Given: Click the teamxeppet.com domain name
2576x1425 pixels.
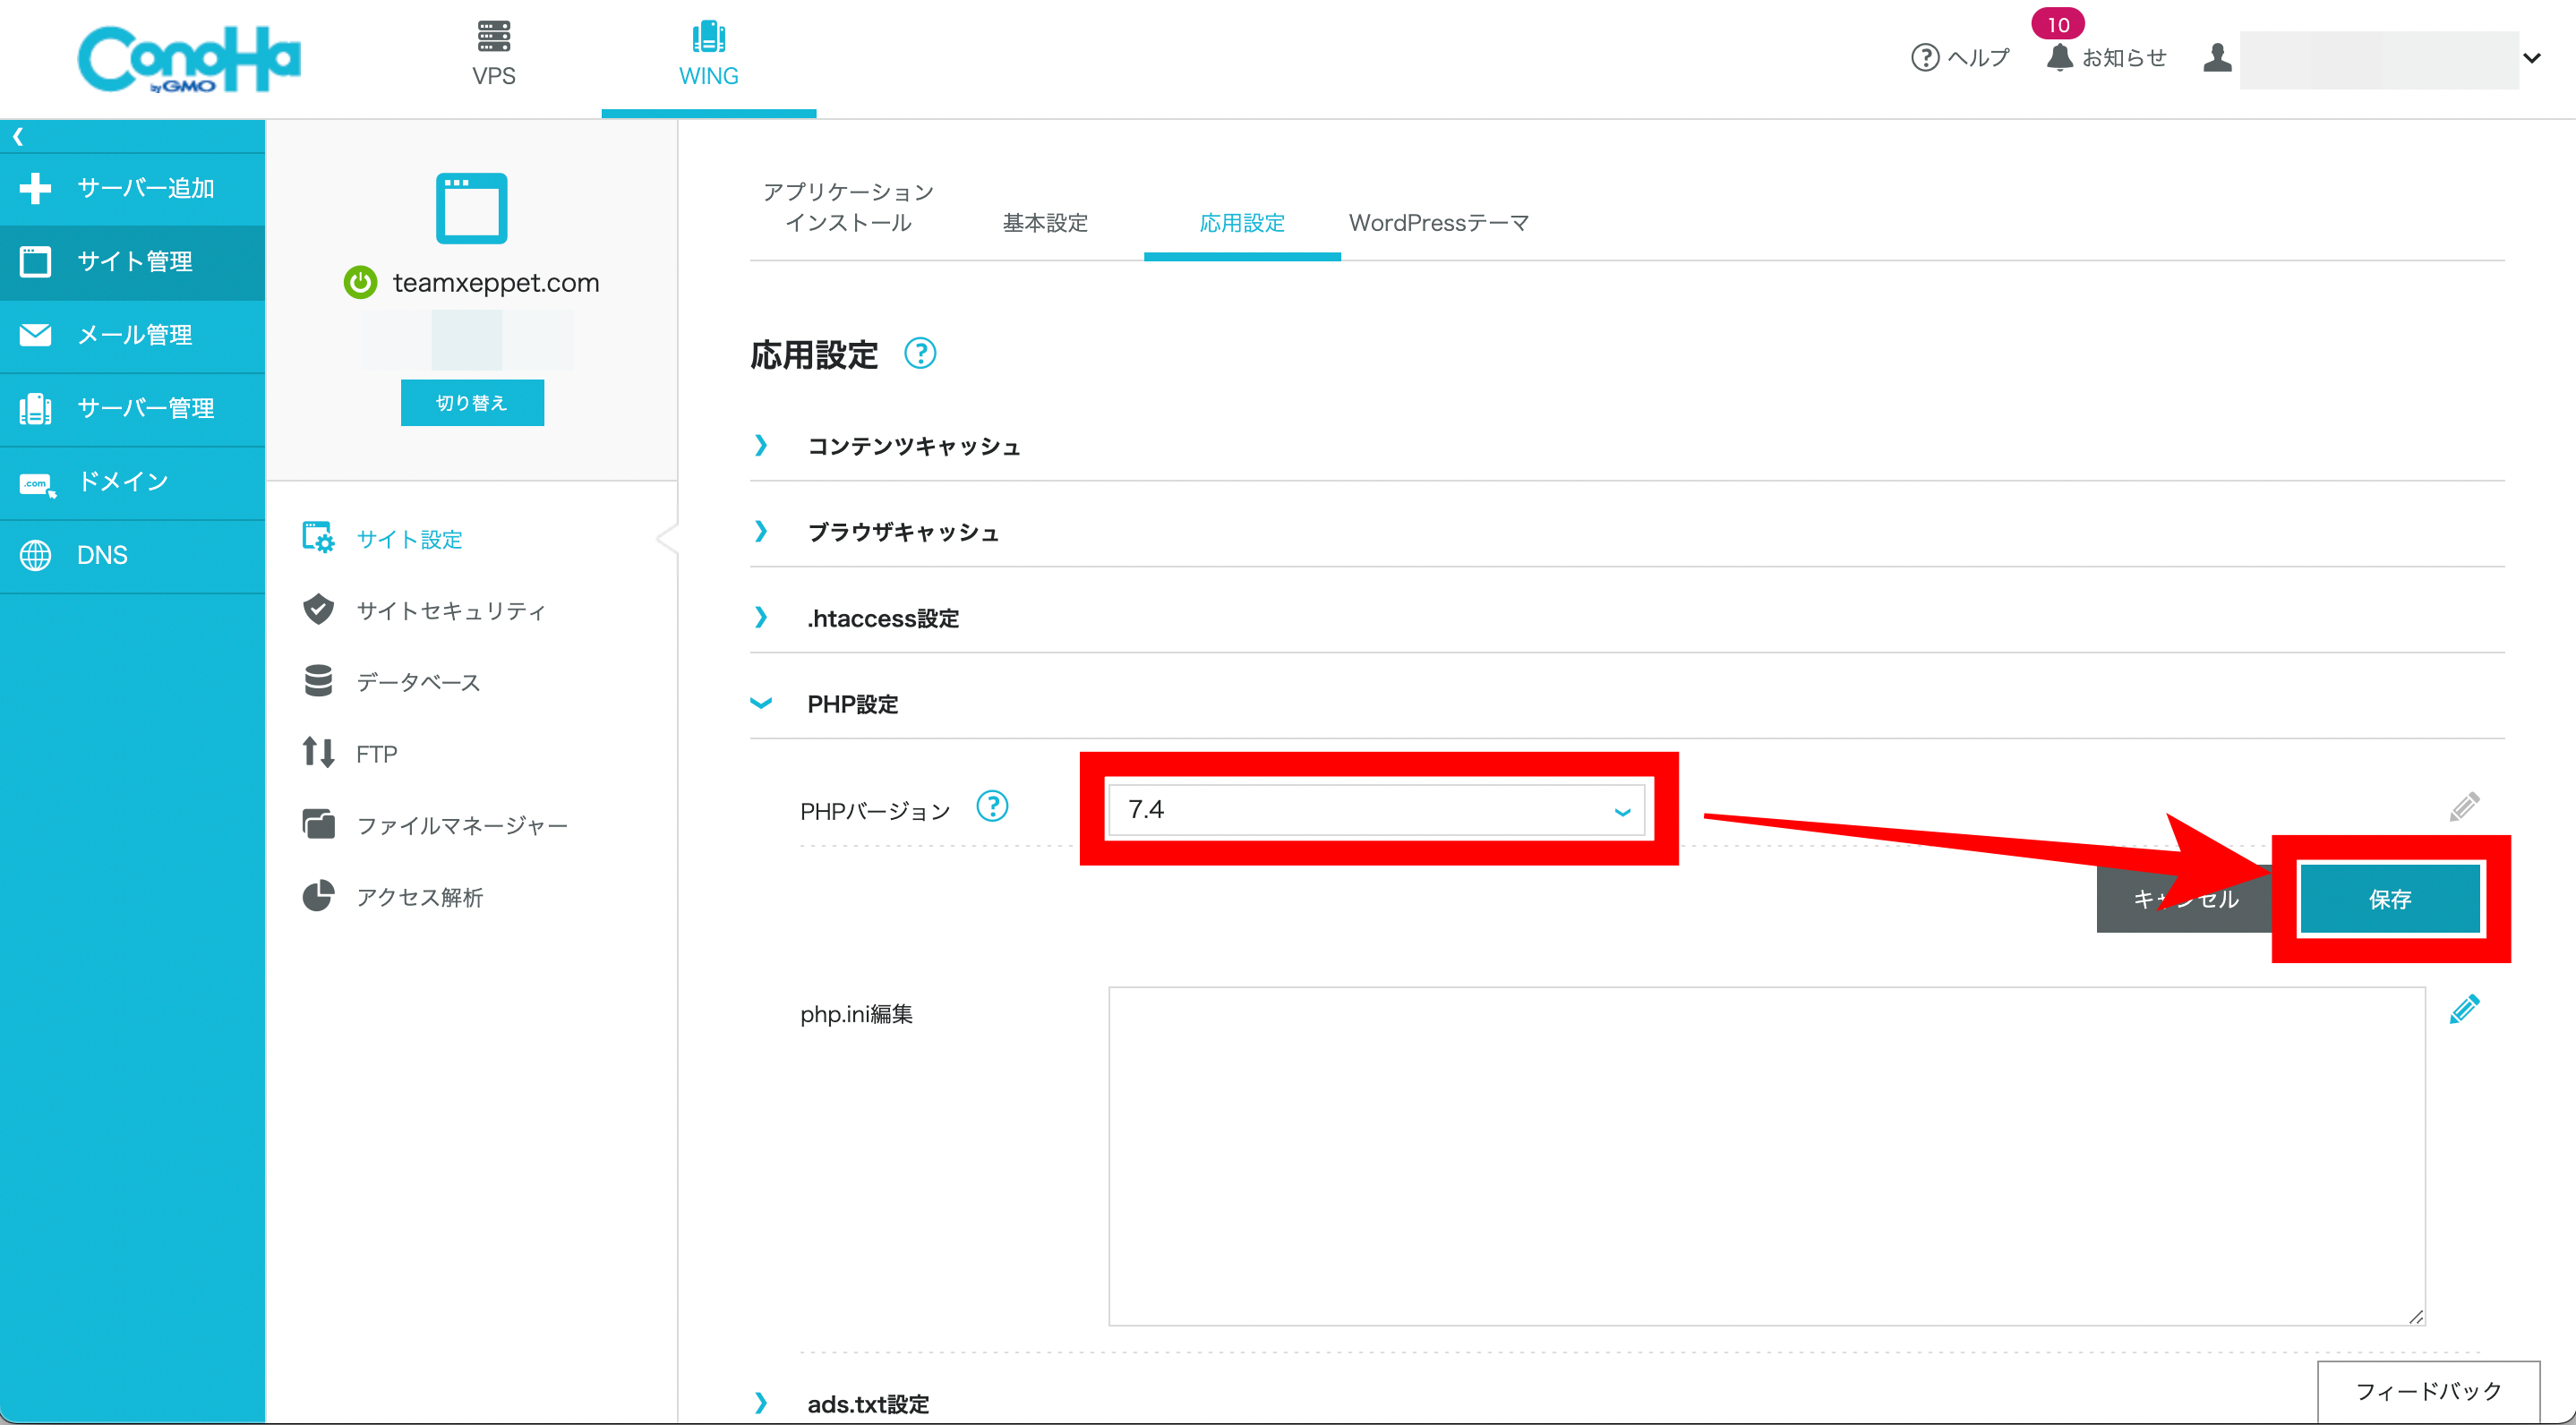Looking at the screenshot, I should pos(496,283).
